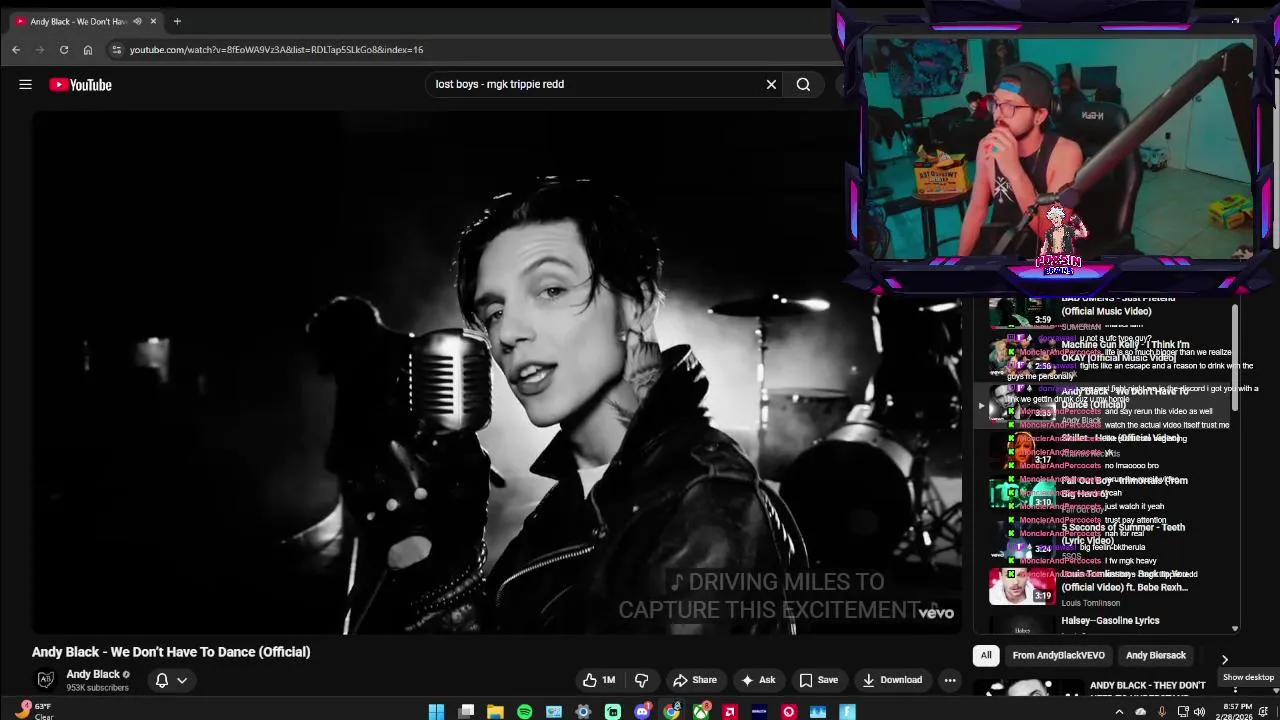Reload the page with the refresh icon
This screenshot has height=720, width=1280.
click(x=64, y=49)
